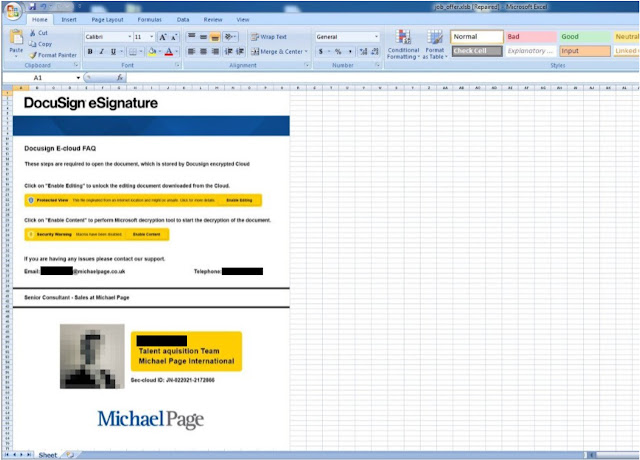Image resolution: width=640 pixels, height=460 pixels.
Task: Click the Fill Color paint bucket
Action: [152, 51]
